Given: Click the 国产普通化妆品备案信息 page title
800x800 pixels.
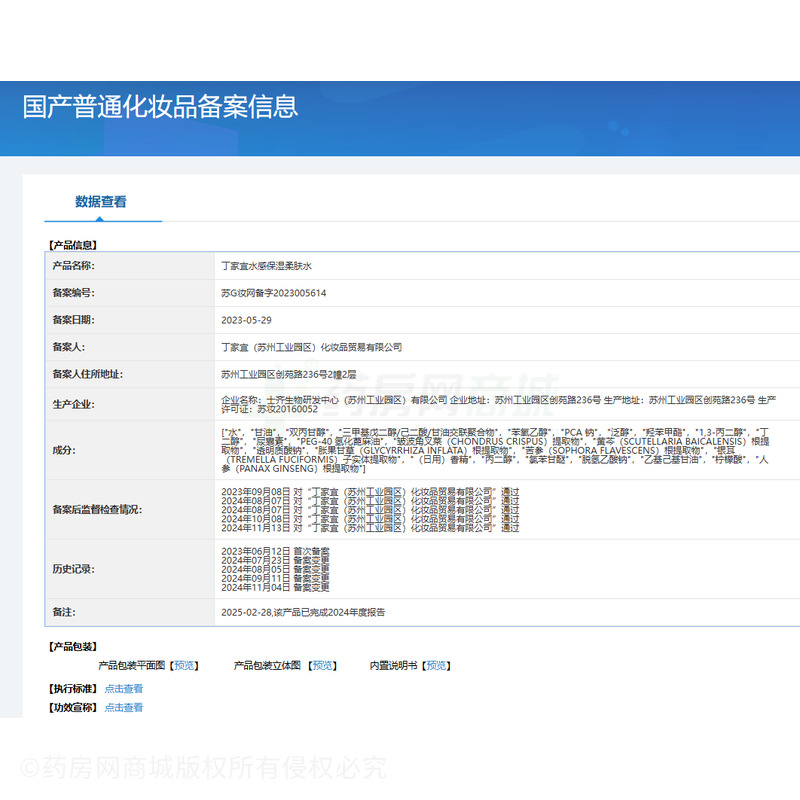Looking at the screenshot, I should [160, 107].
